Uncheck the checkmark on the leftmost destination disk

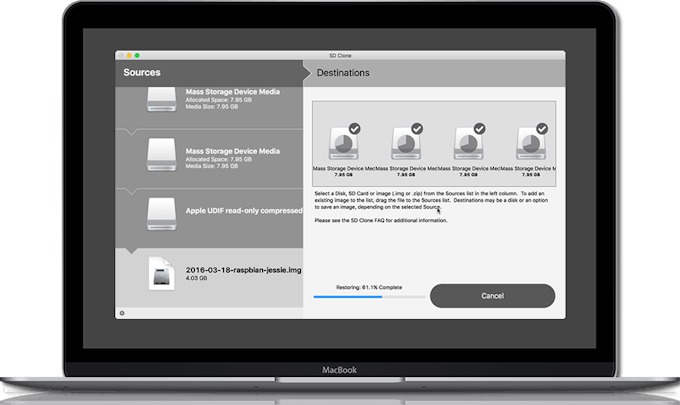click(x=355, y=129)
